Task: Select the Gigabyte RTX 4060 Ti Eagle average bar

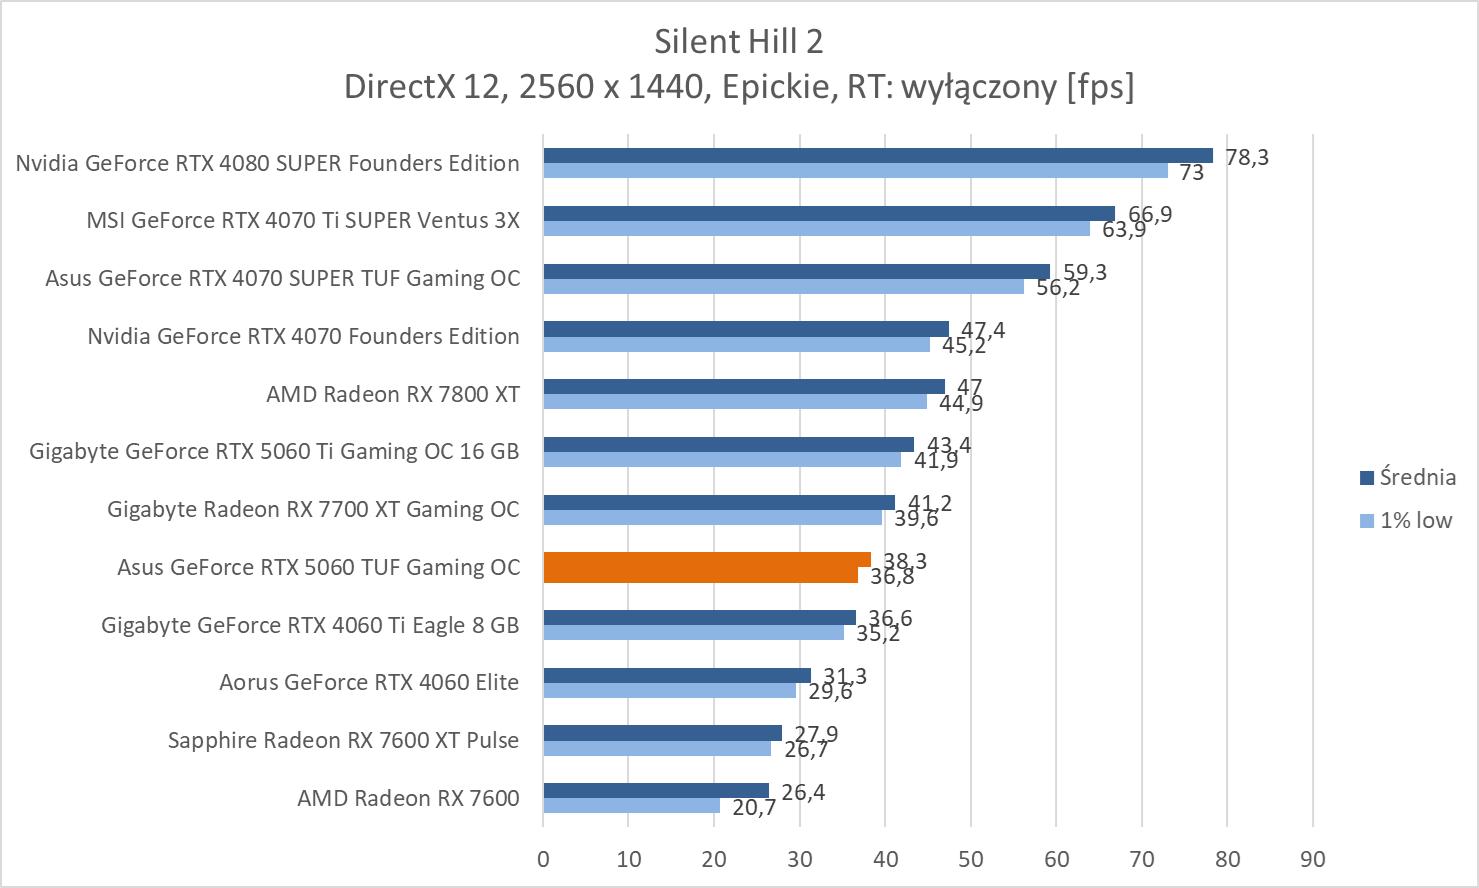Action: click(699, 617)
